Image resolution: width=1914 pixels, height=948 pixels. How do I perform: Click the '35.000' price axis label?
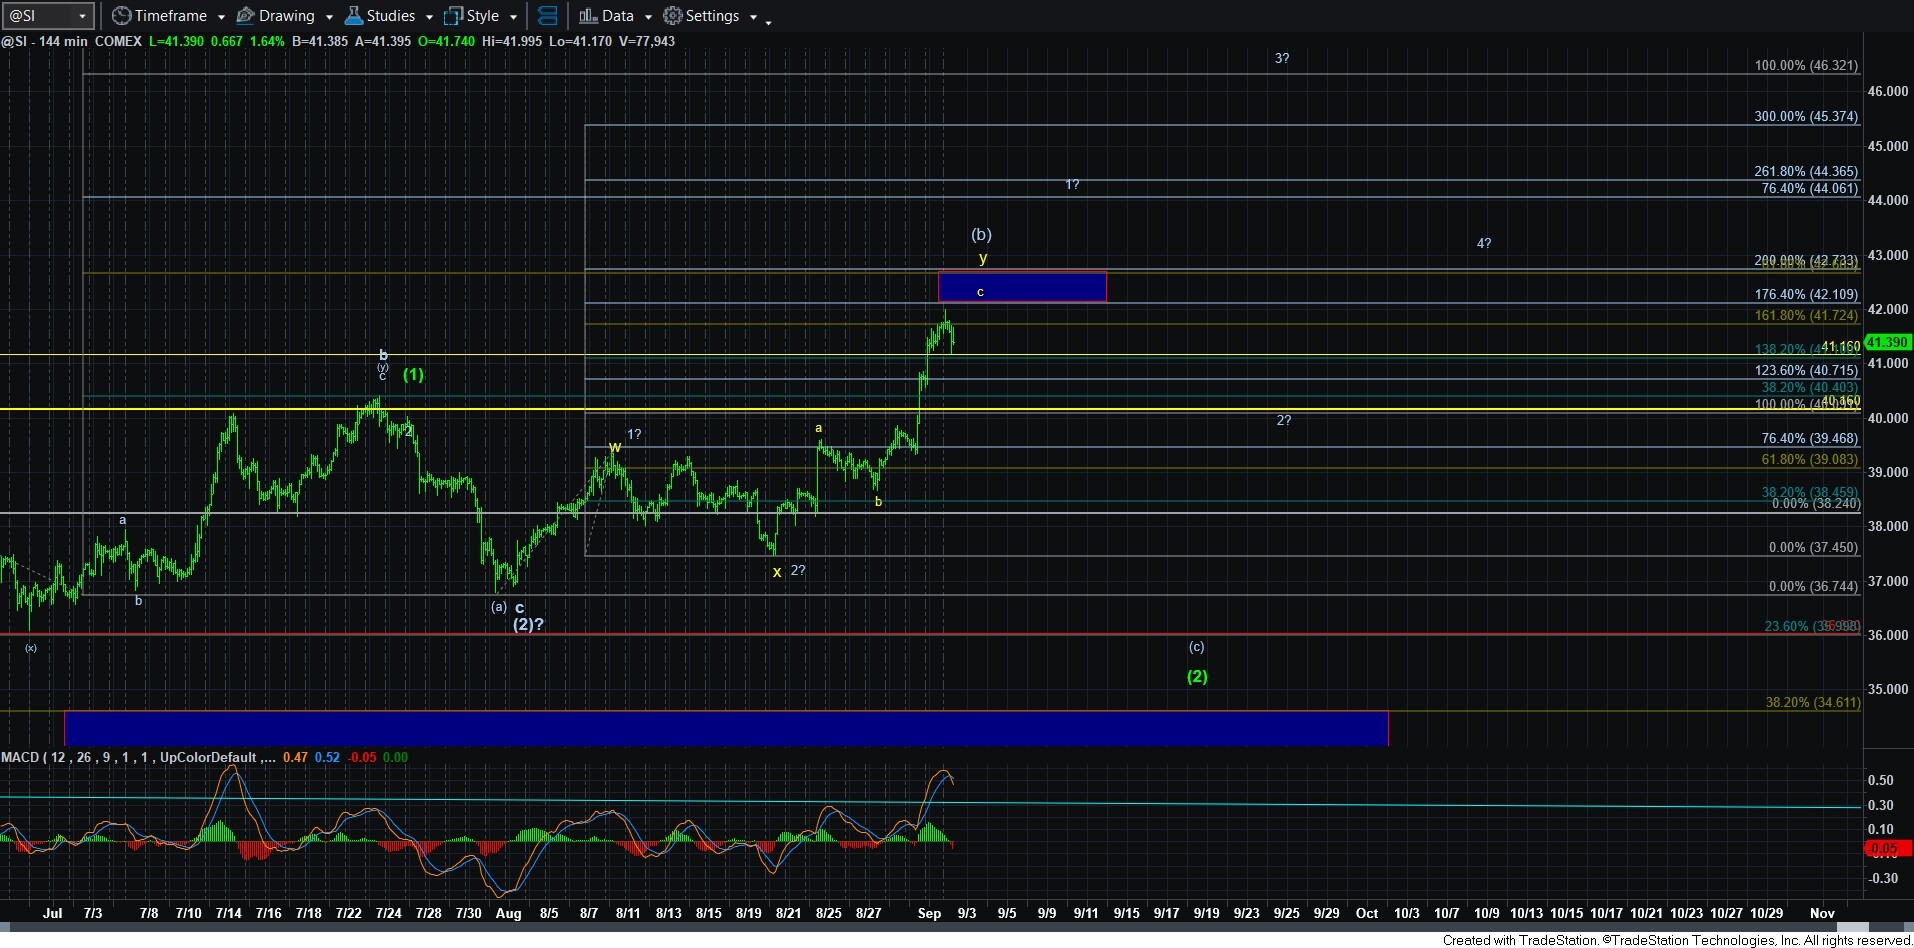1888,689
